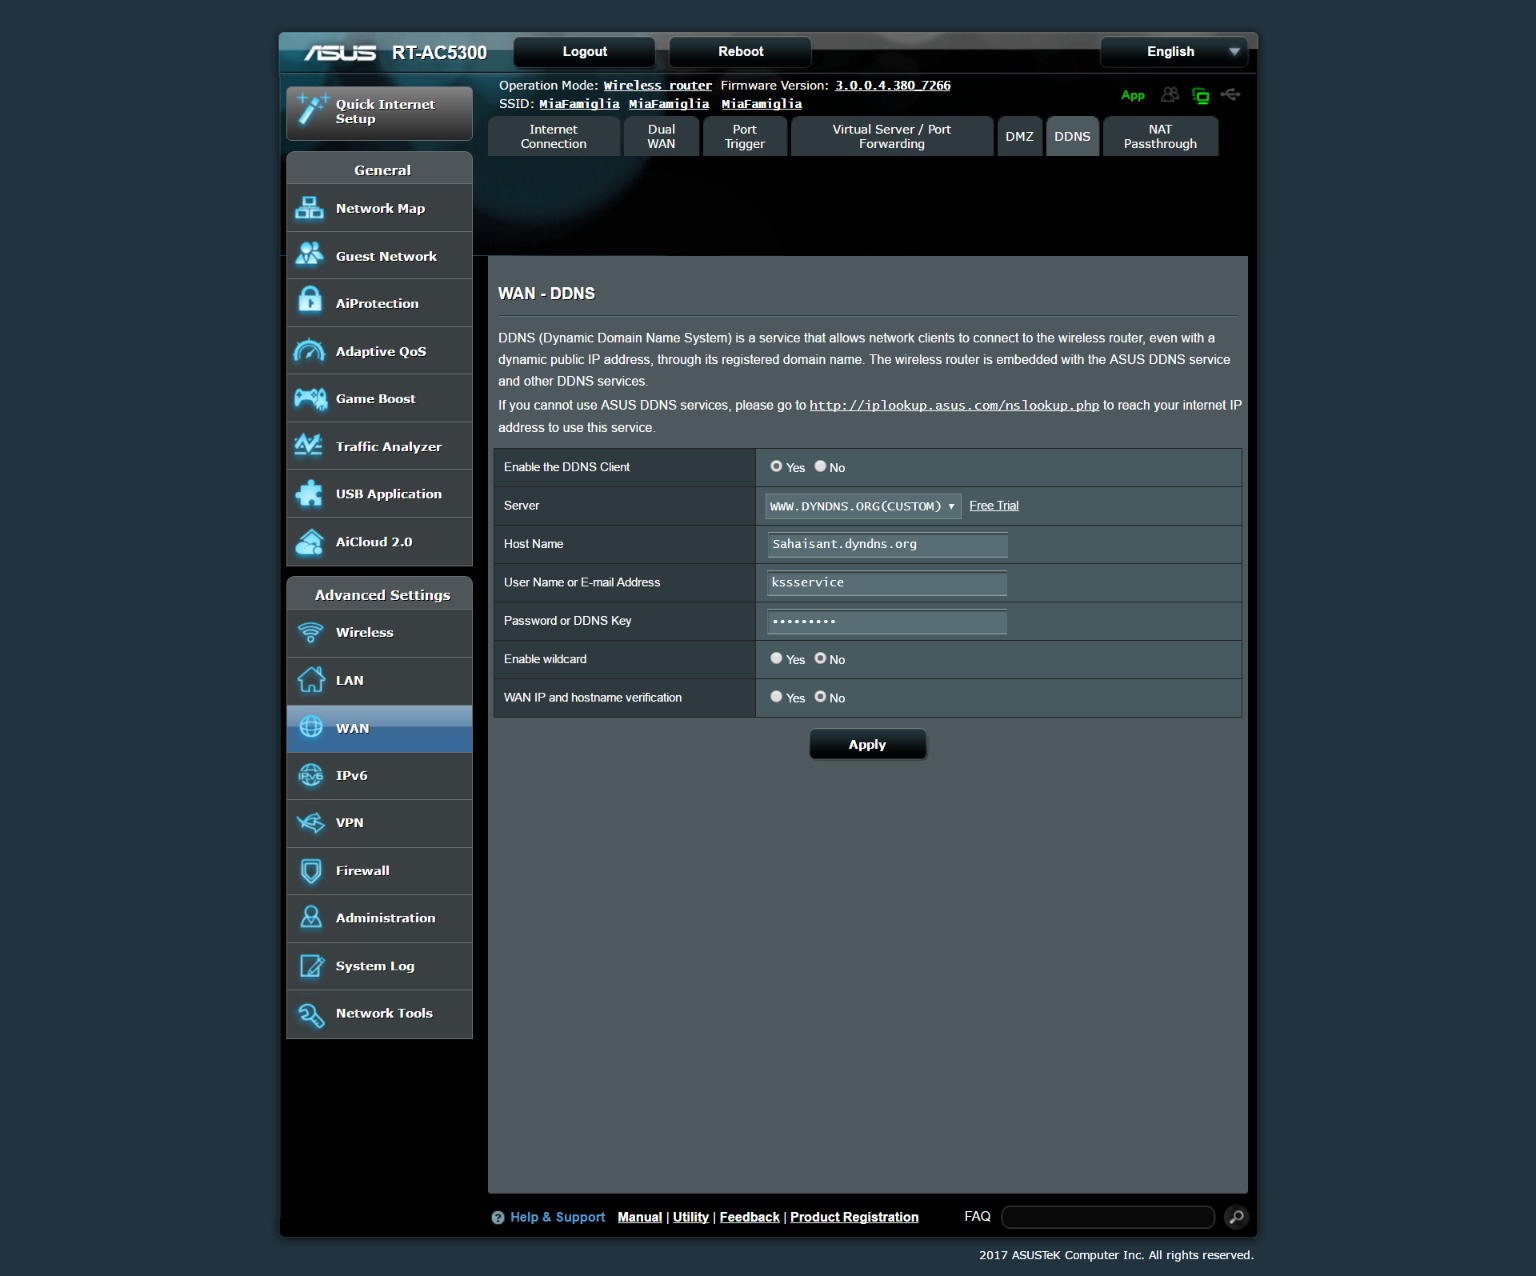Viewport: 1536px width, 1276px height.
Task: Click the Network Map icon
Action: (310, 208)
